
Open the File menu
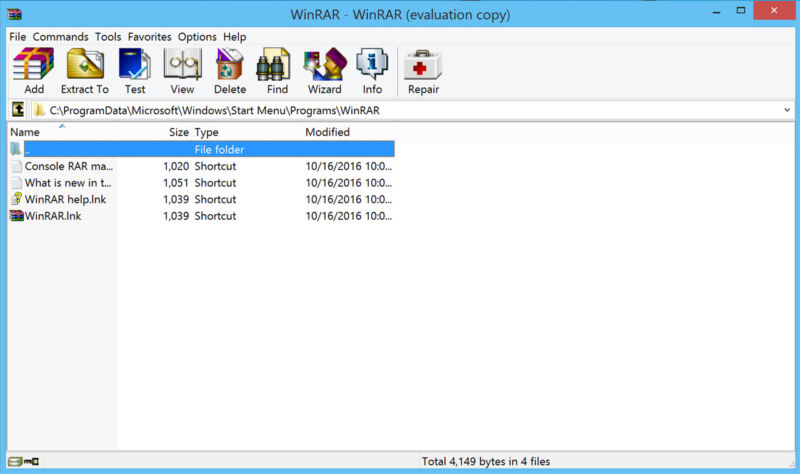pyautogui.click(x=17, y=37)
